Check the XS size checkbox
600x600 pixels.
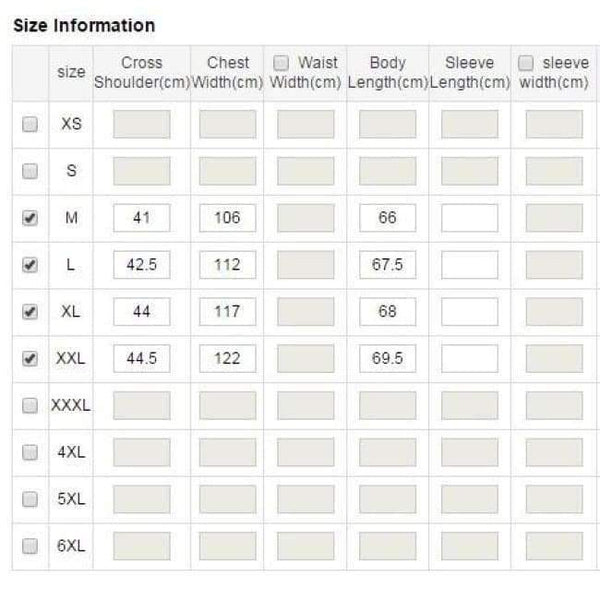30,125
